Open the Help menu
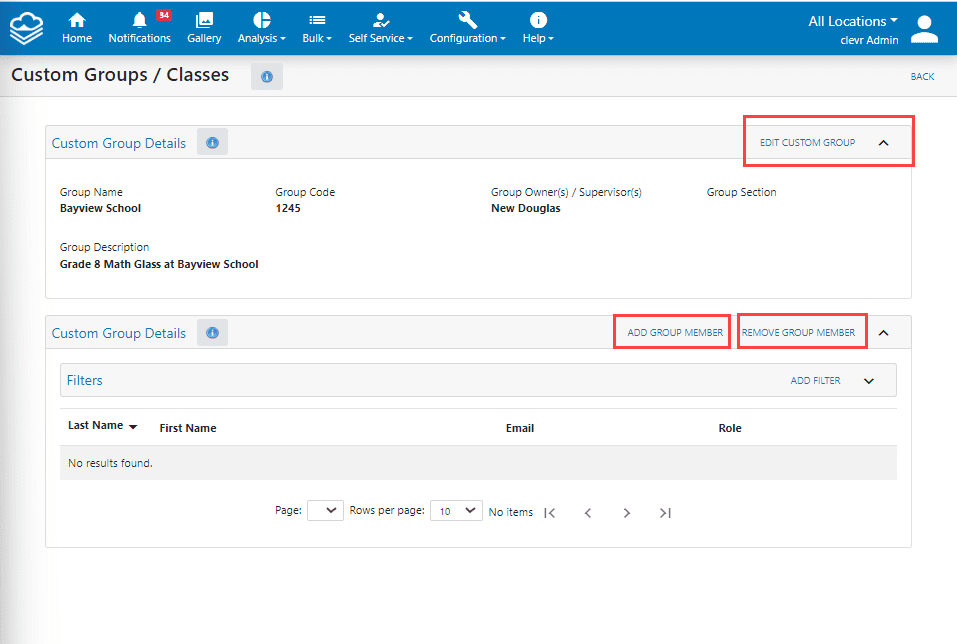The width and height of the screenshot is (957, 644). click(x=538, y=28)
